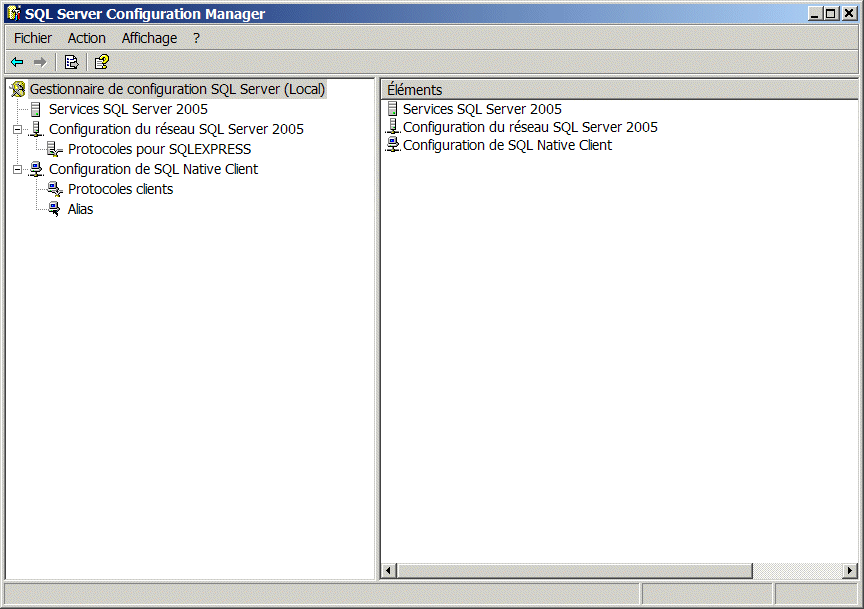The width and height of the screenshot is (864, 609).
Task: Click the horizontal scrollbar right arrow
Action: (x=850, y=570)
